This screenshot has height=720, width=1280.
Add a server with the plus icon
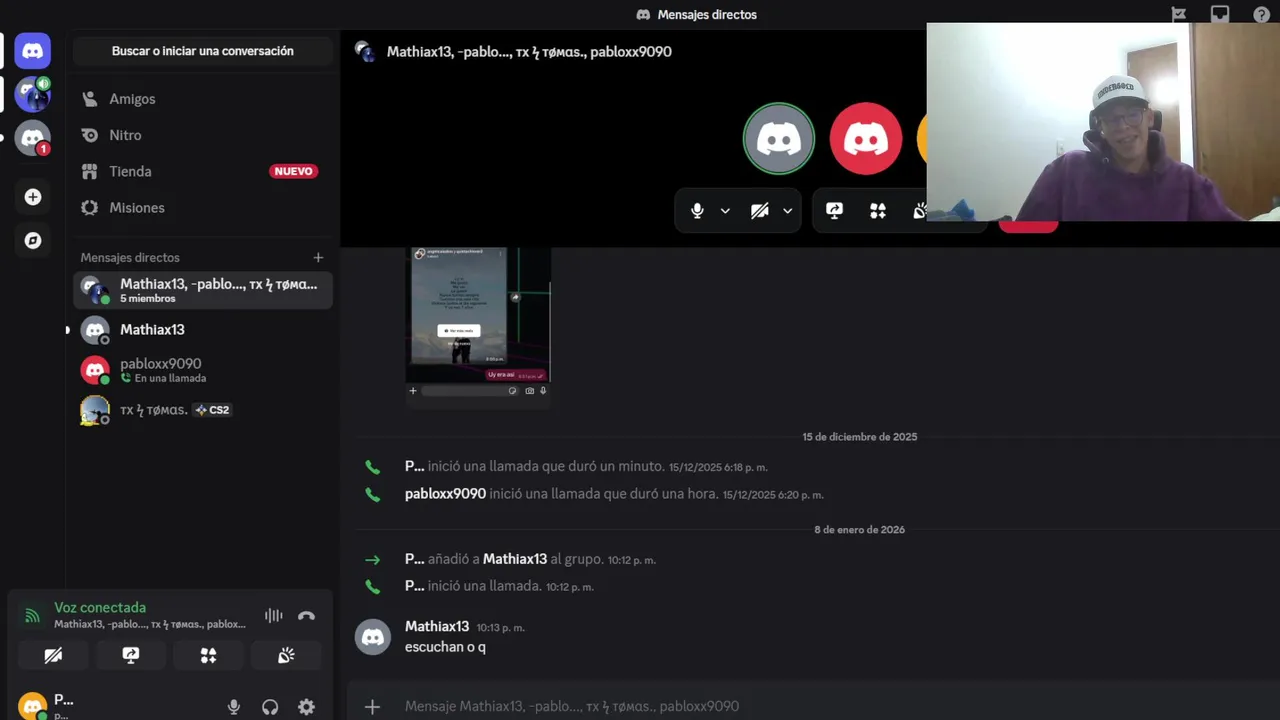pyautogui.click(x=32, y=197)
